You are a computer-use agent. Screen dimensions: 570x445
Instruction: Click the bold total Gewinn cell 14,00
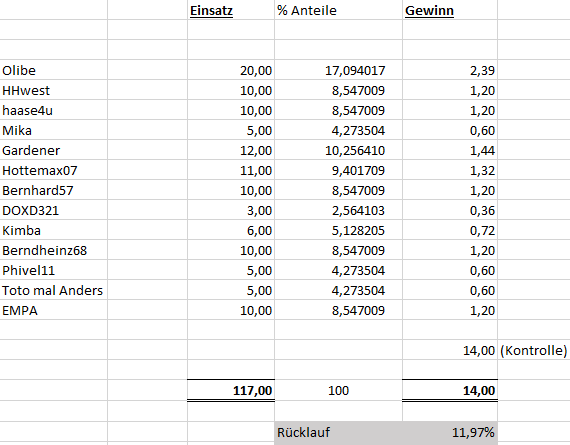tap(450, 390)
